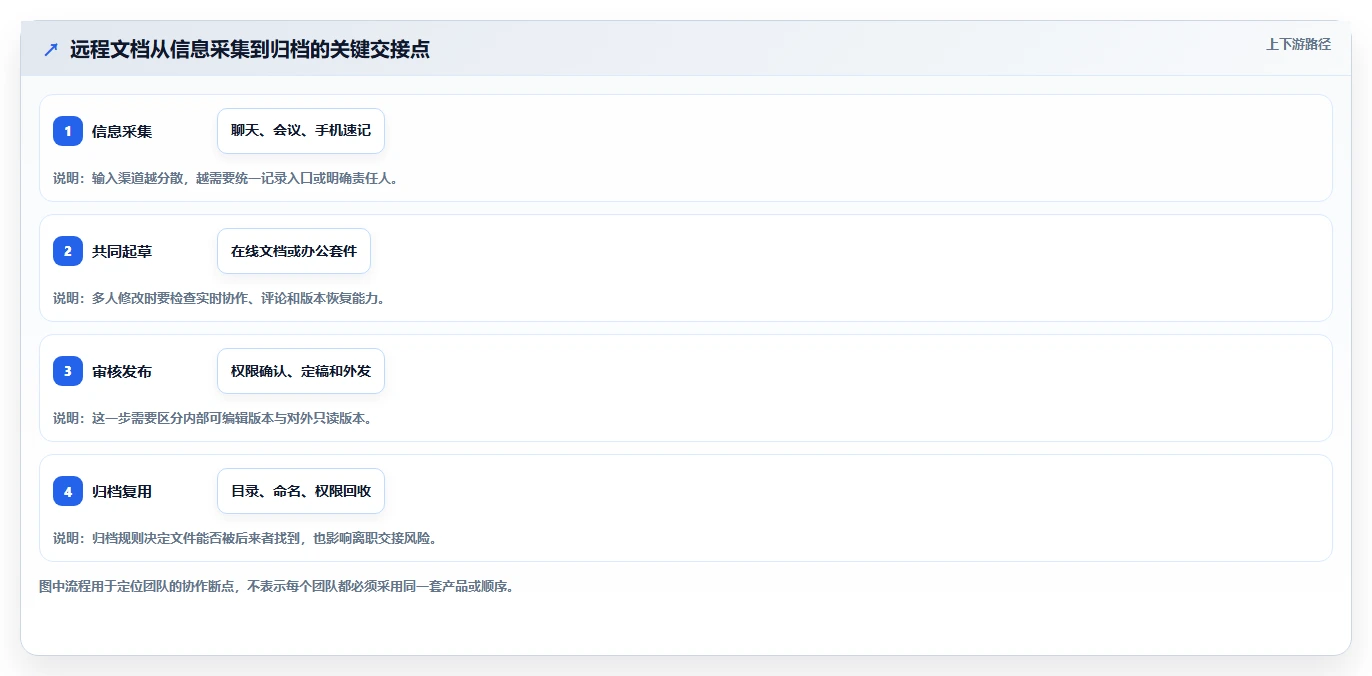
Task: Click the step 1 number badge
Action: point(68,131)
